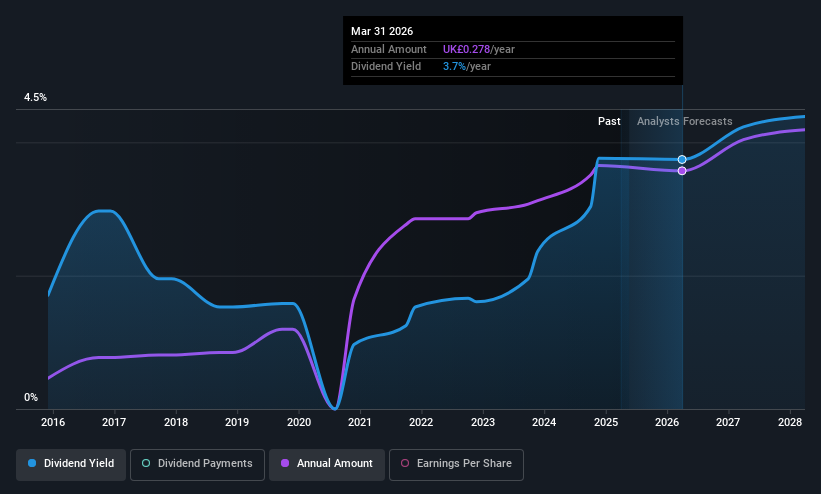Click the Analysts Forecasts label

click(684, 122)
